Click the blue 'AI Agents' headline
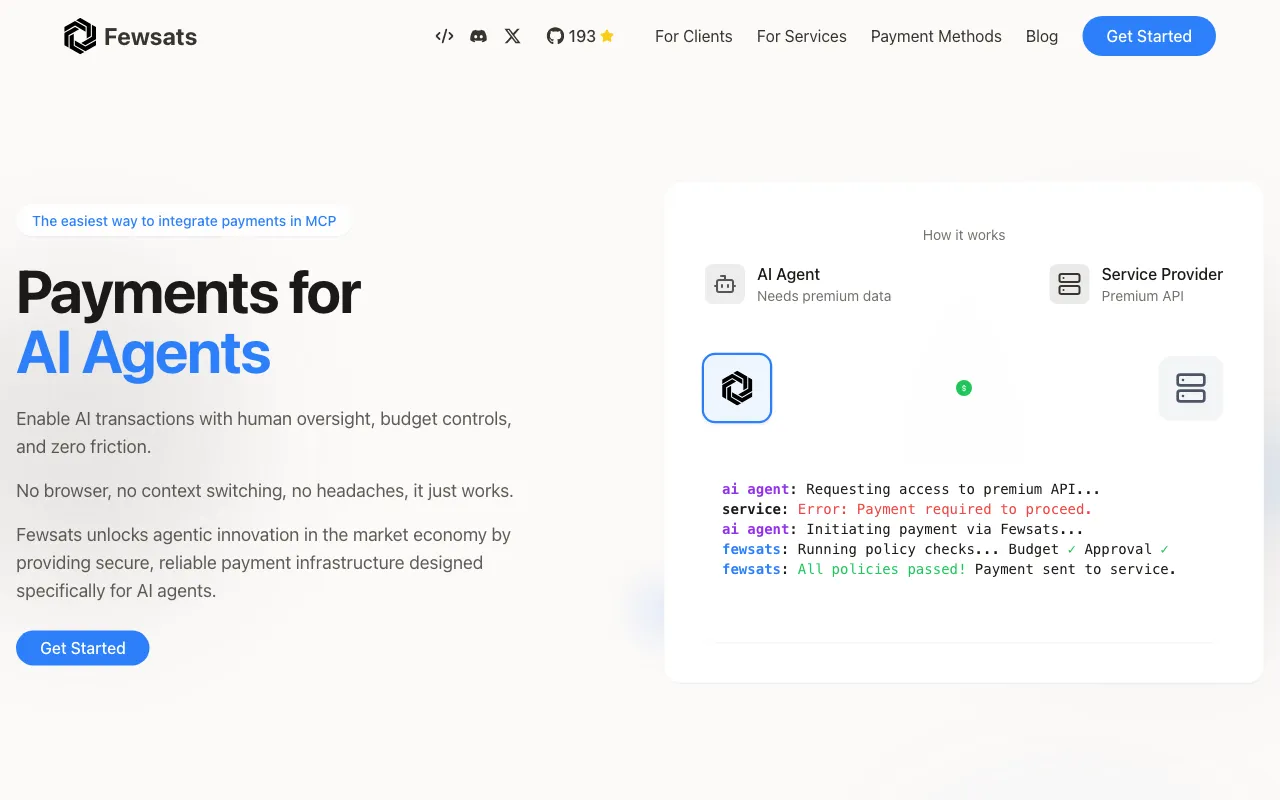Viewport: 1280px width, 800px height. pos(143,353)
